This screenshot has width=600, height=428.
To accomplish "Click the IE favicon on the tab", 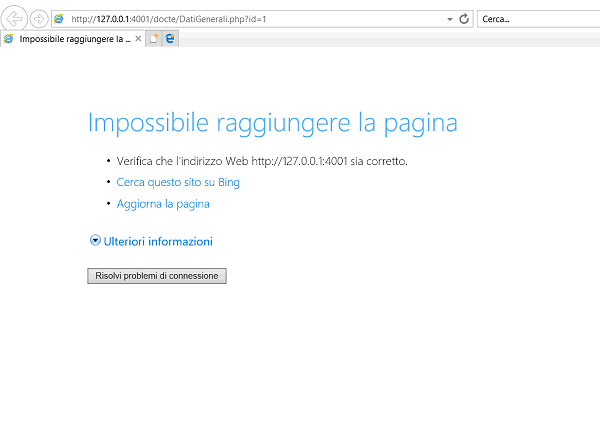I will pyautogui.click(x=9, y=39).
